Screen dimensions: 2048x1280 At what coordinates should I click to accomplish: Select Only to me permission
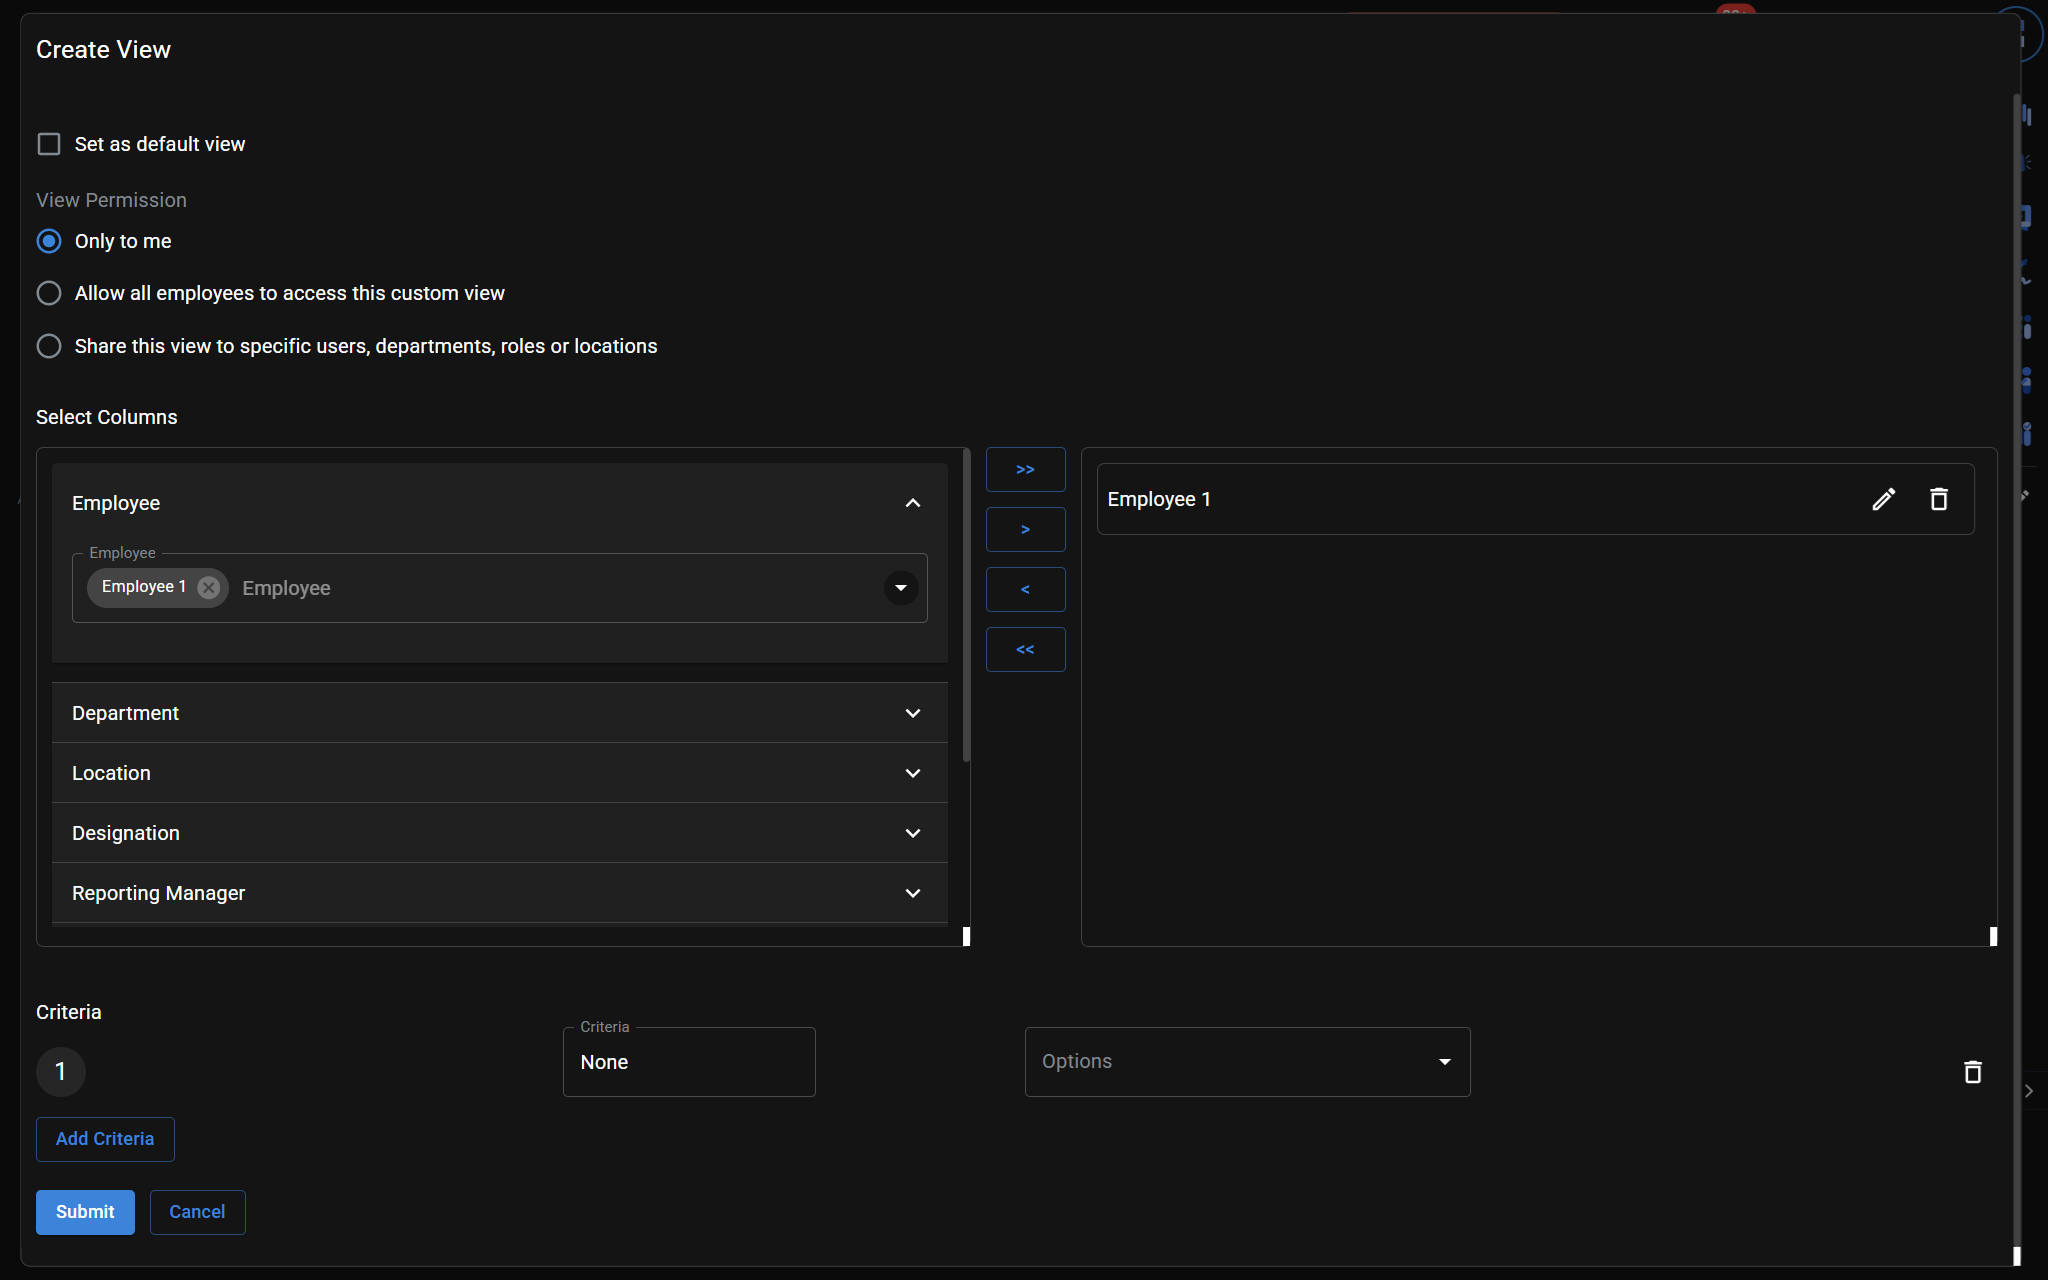[x=49, y=241]
